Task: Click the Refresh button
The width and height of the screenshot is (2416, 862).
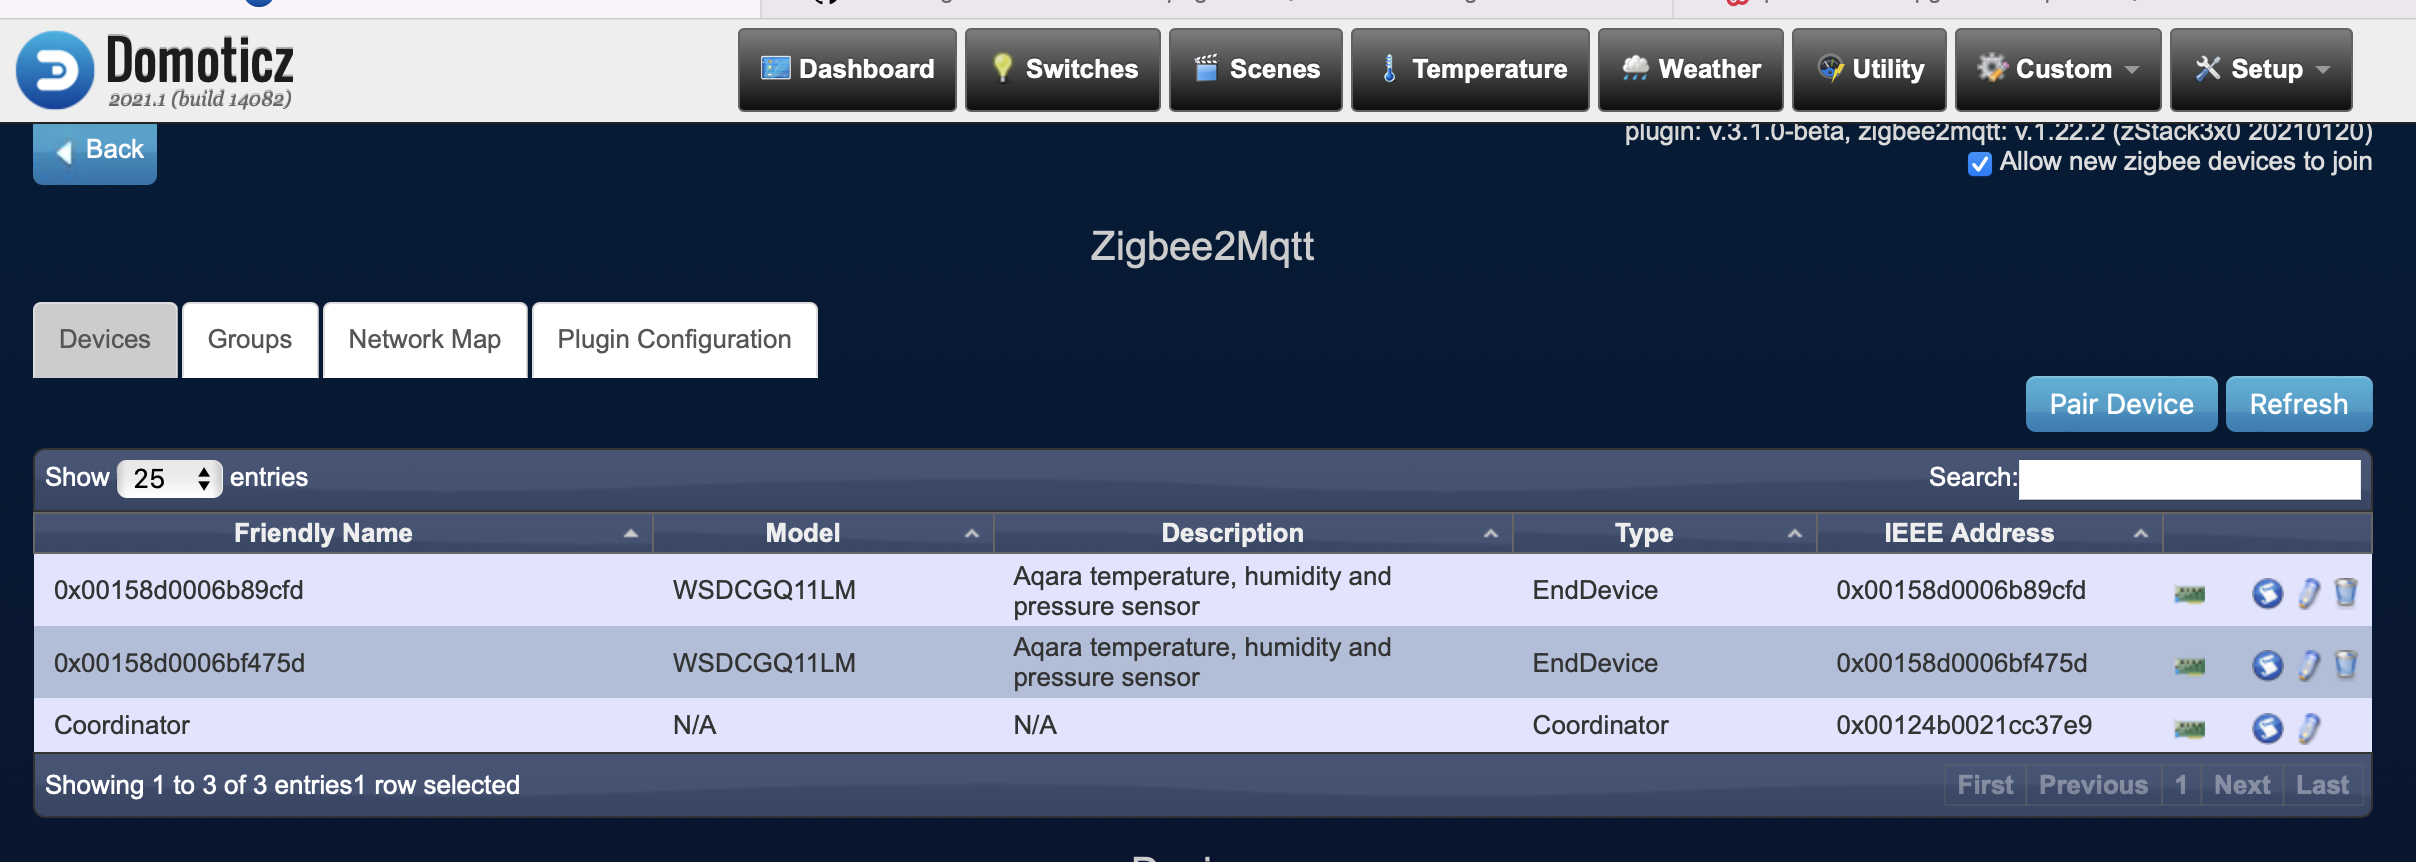Action: coord(2299,404)
